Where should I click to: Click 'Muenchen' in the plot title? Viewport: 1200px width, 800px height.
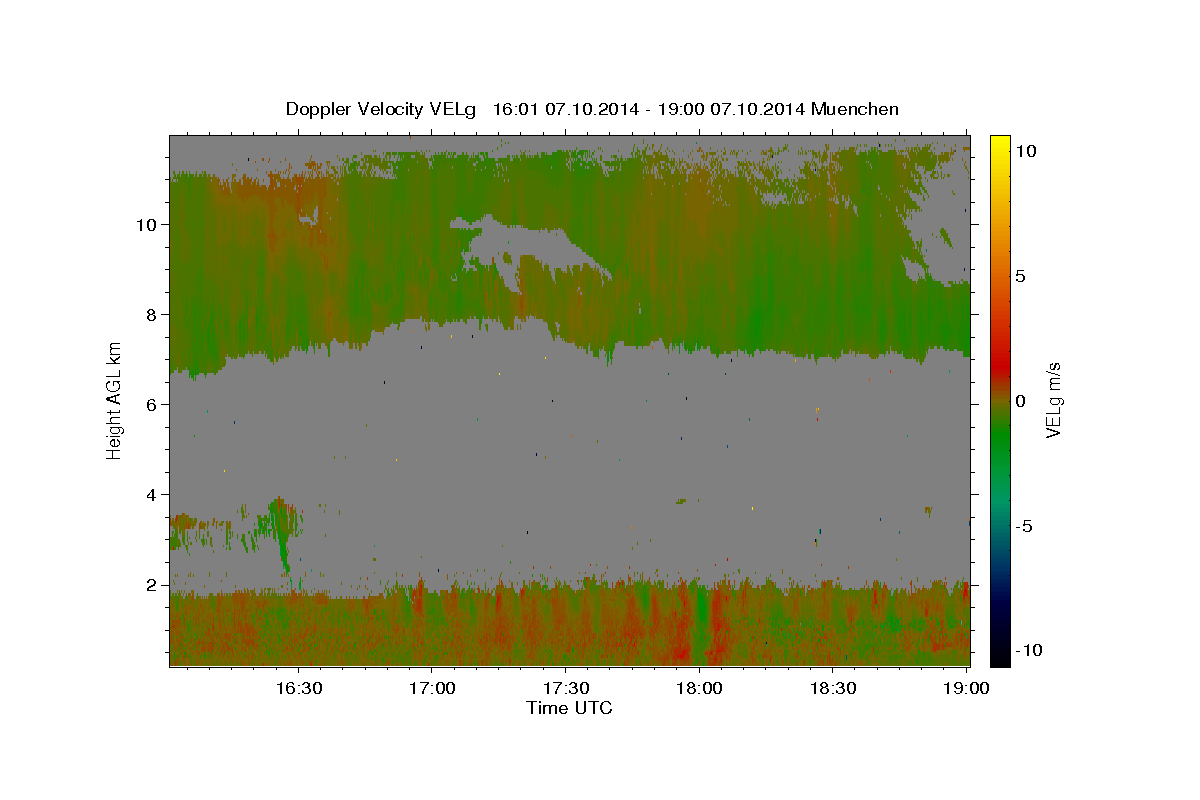coord(855,109)
